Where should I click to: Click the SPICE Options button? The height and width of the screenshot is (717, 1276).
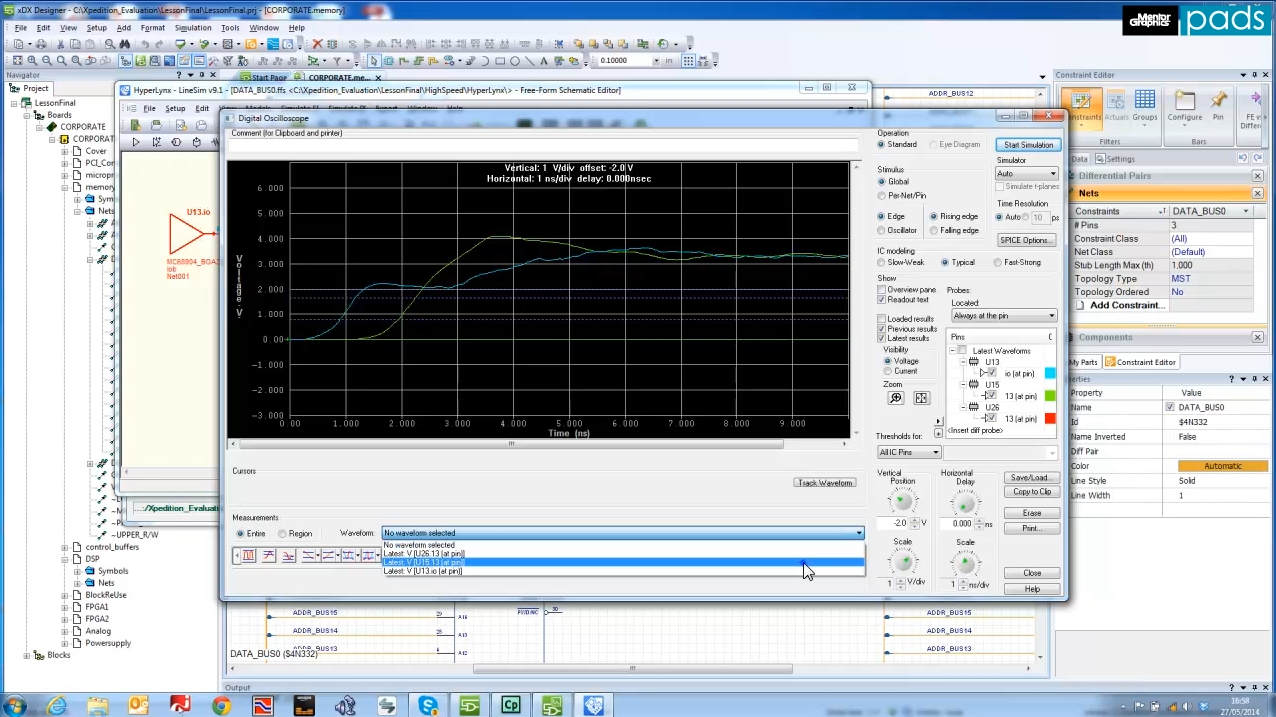pyautogui.click(x=1026, y=240)
